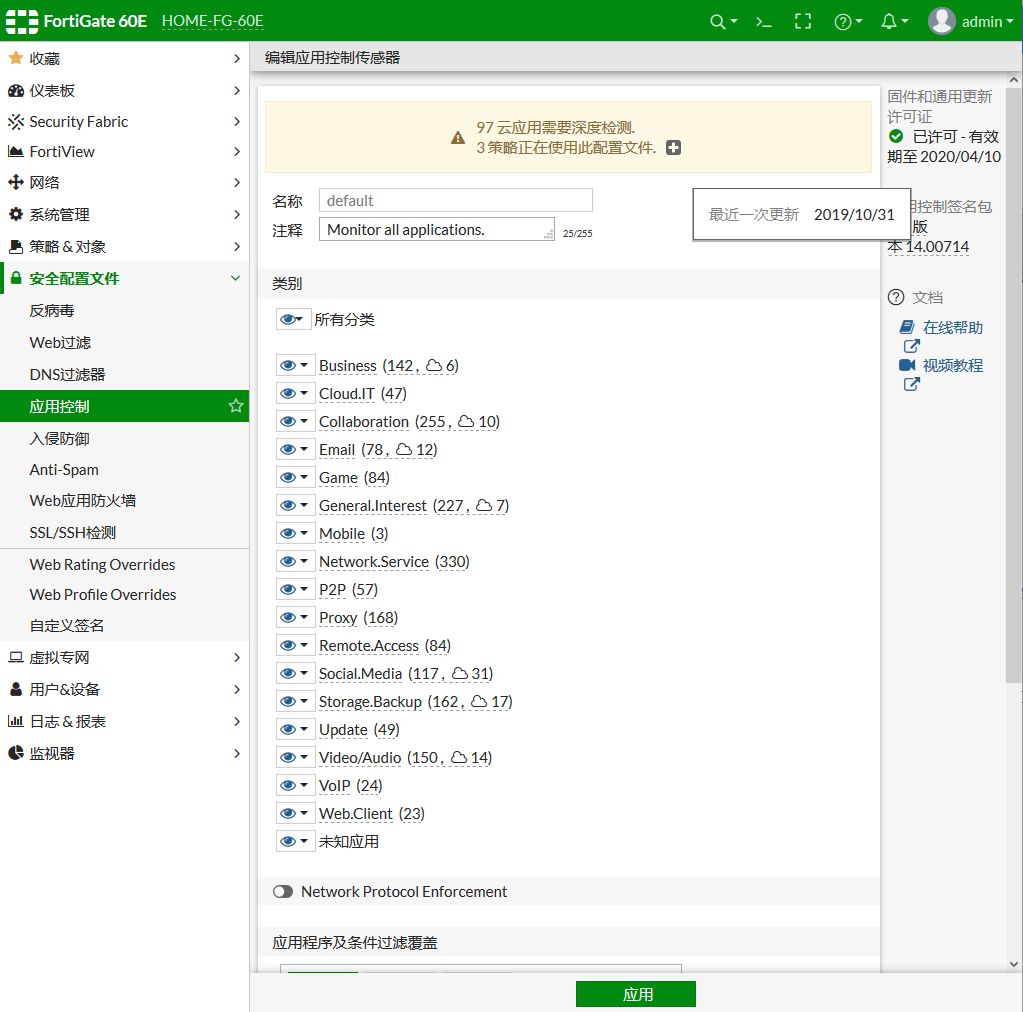Open the 在线帮助 link
Image resolution: width=1023 pixels, height=1012 pixels.
click(x=952, y=328)
